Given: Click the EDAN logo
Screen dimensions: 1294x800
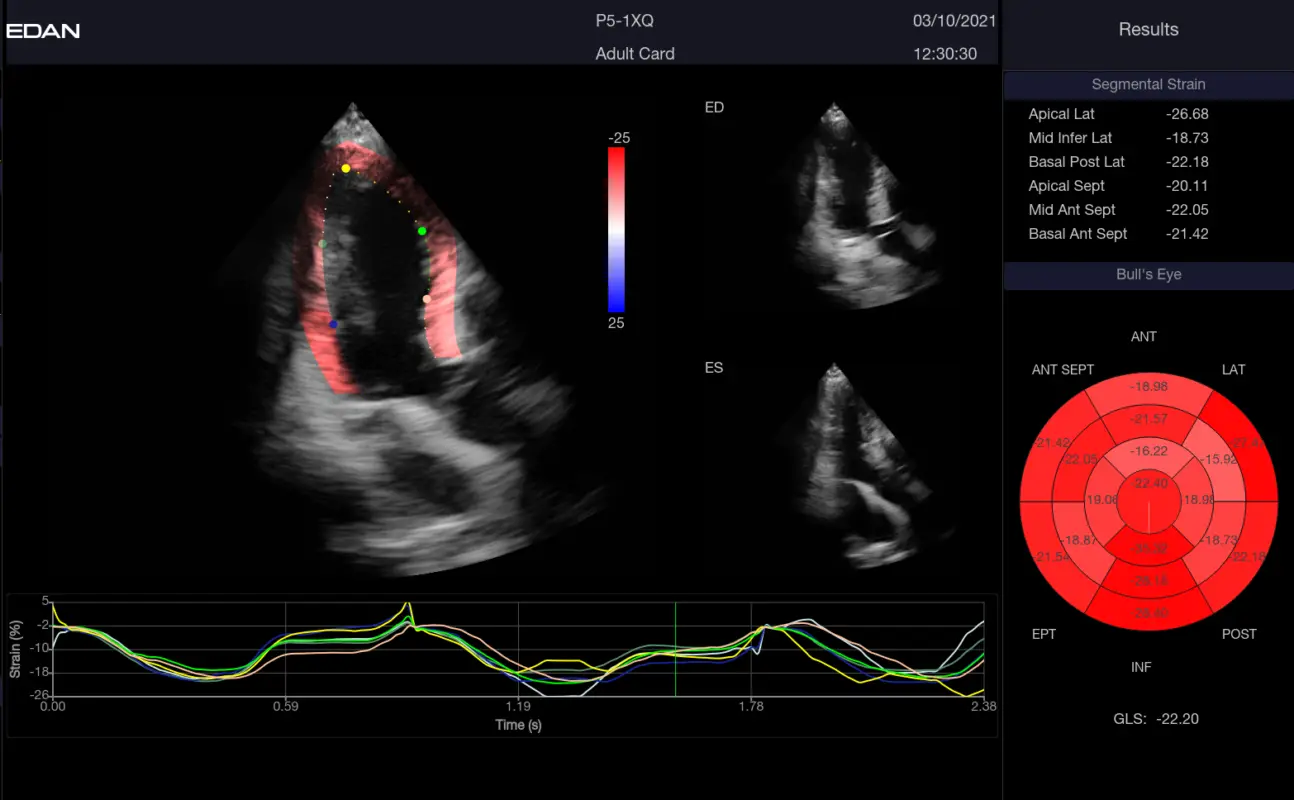Looking at the screenshot, I should click(43, 30).
